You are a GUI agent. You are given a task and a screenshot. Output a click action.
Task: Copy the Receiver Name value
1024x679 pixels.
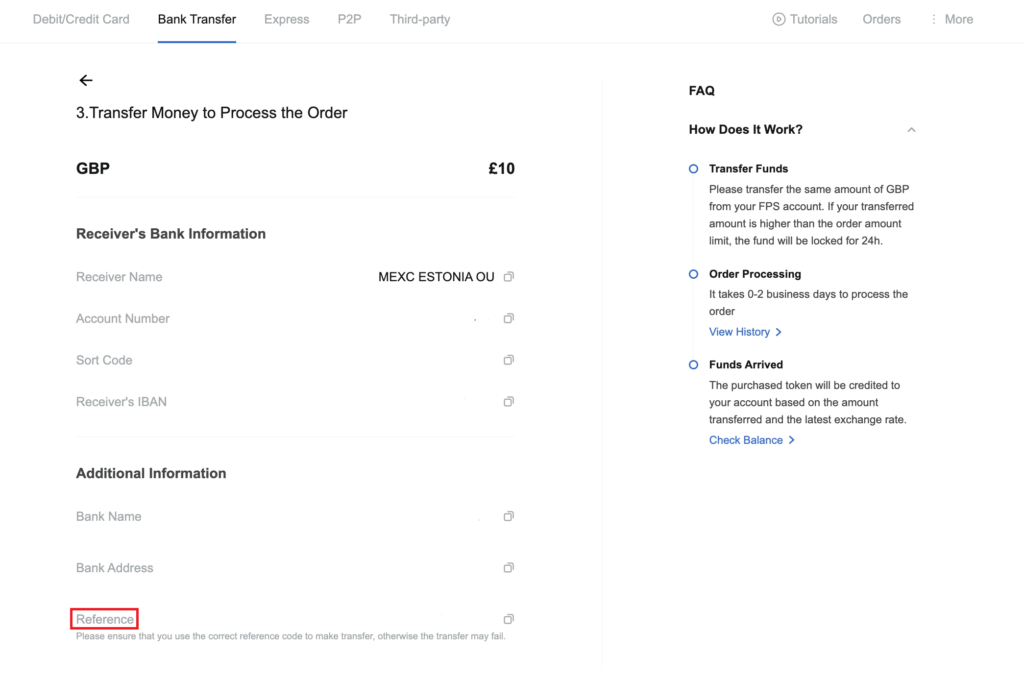(509, 277)
